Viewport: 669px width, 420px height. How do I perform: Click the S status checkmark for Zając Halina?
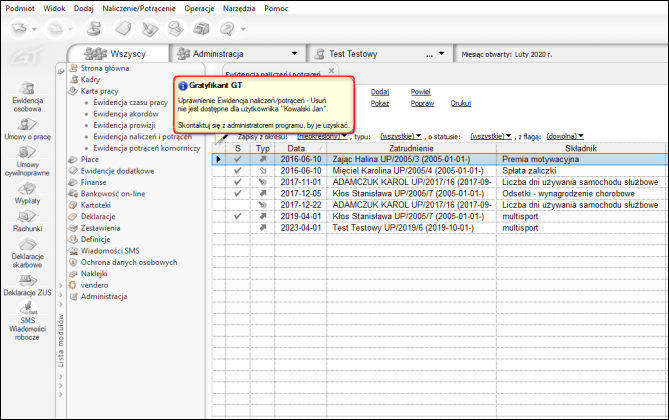click(x=237, y=159)
